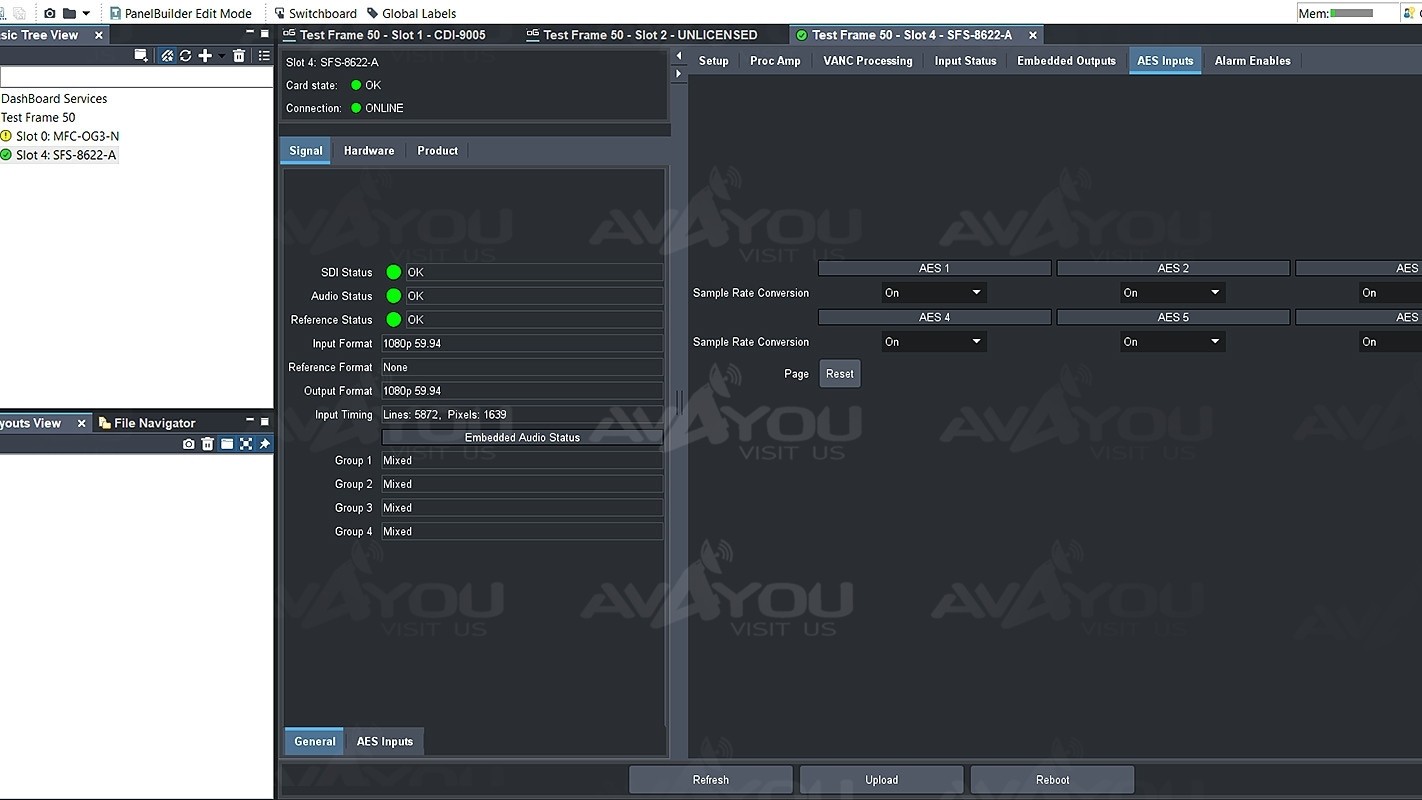Open the Setup tab
1422x800 pixels.
coord(713,61)
